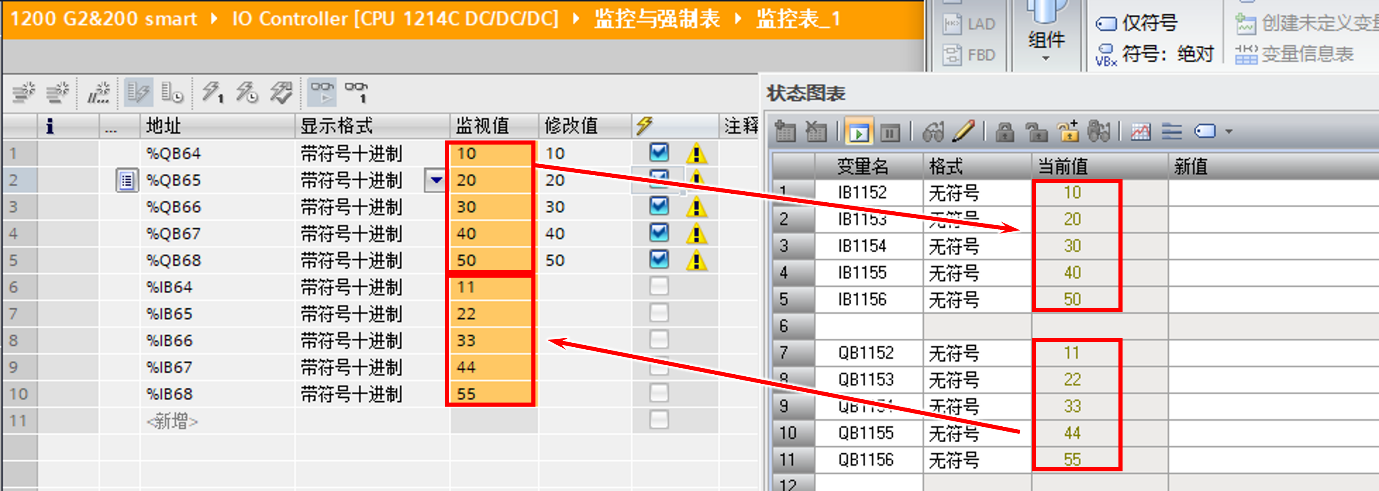The image size is (1379, 491).
Task: Click the IO Controller [CPU 1214C DC/DC/DC] breadcrumb
Action: 393,18
